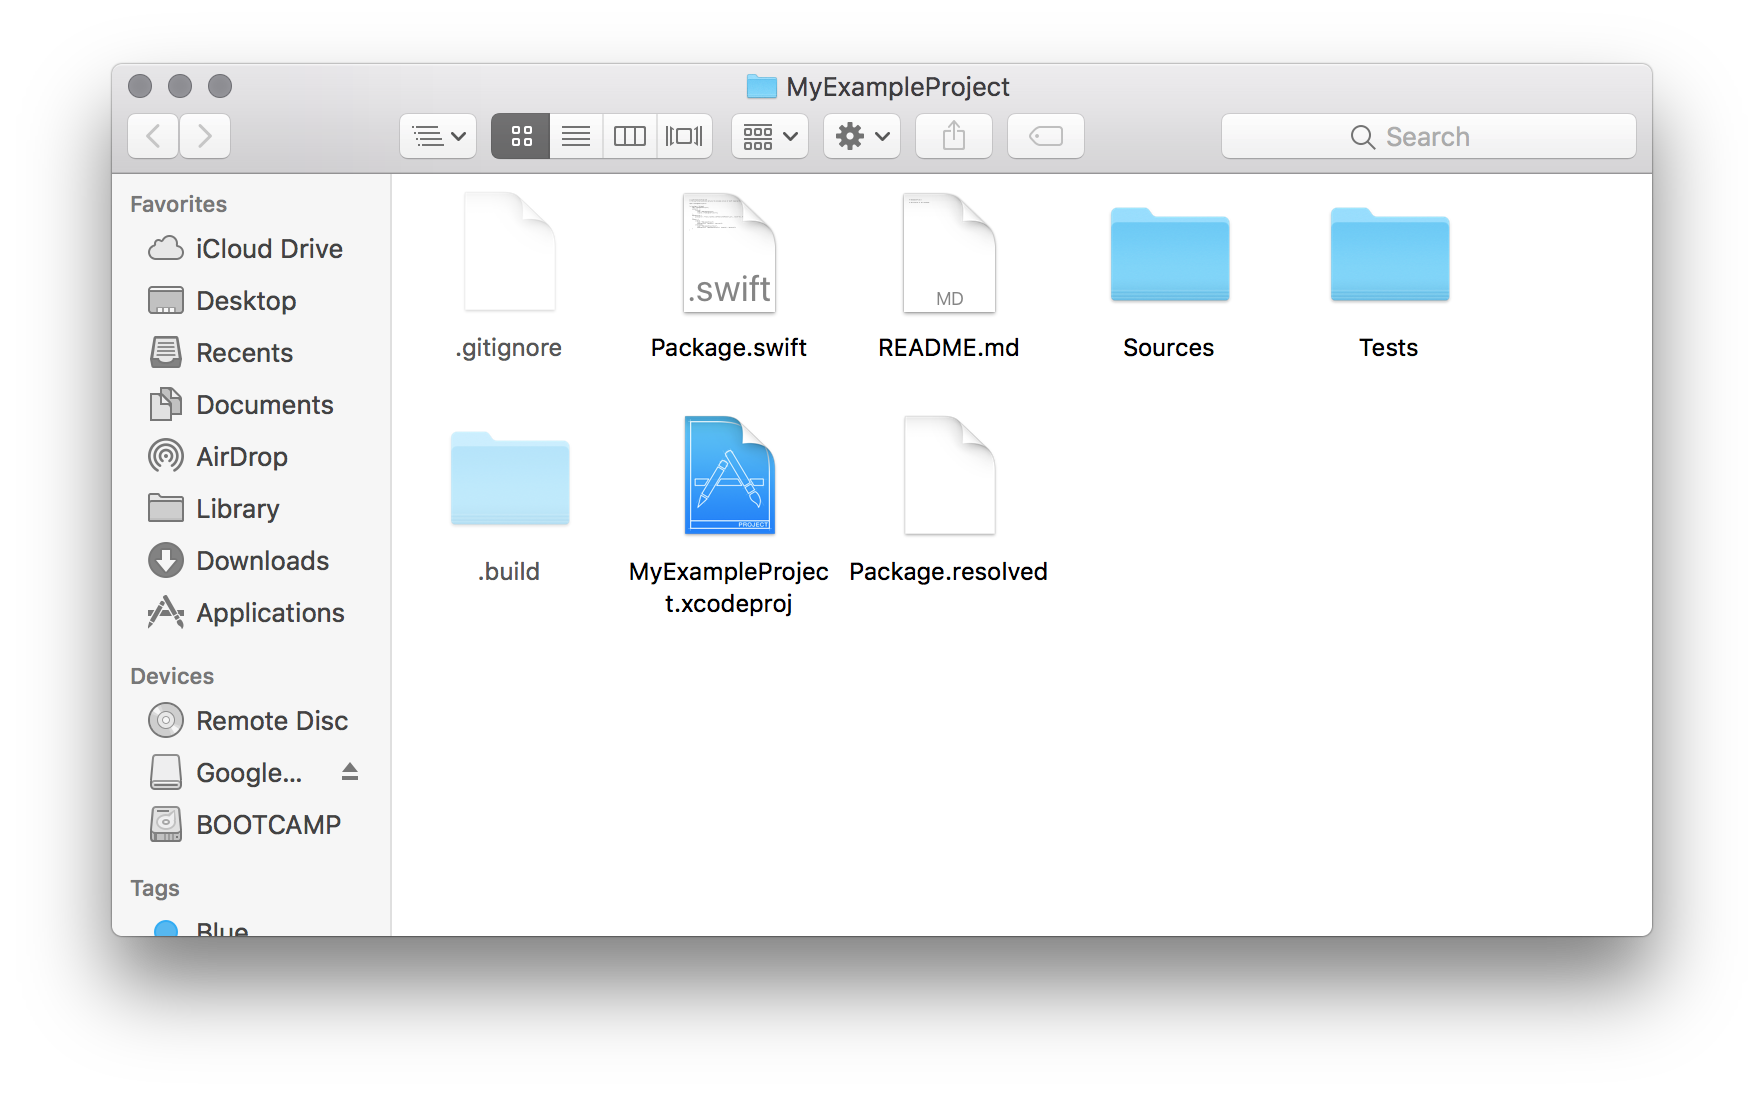Open the item arrangement dropdown
The width and height of the screenshot is (1764, 1096).
tap(770, 136)
